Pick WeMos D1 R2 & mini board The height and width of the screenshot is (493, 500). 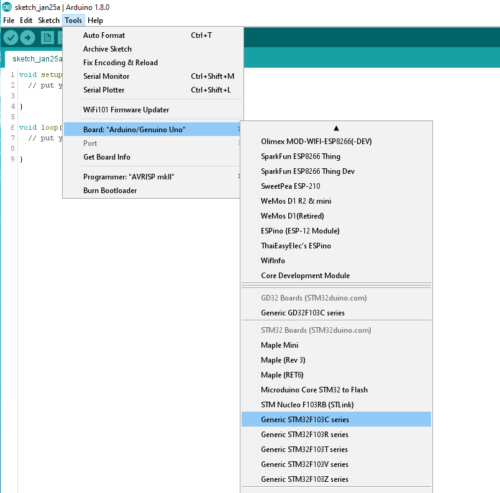pyautogui.click(x=336, y=201)
